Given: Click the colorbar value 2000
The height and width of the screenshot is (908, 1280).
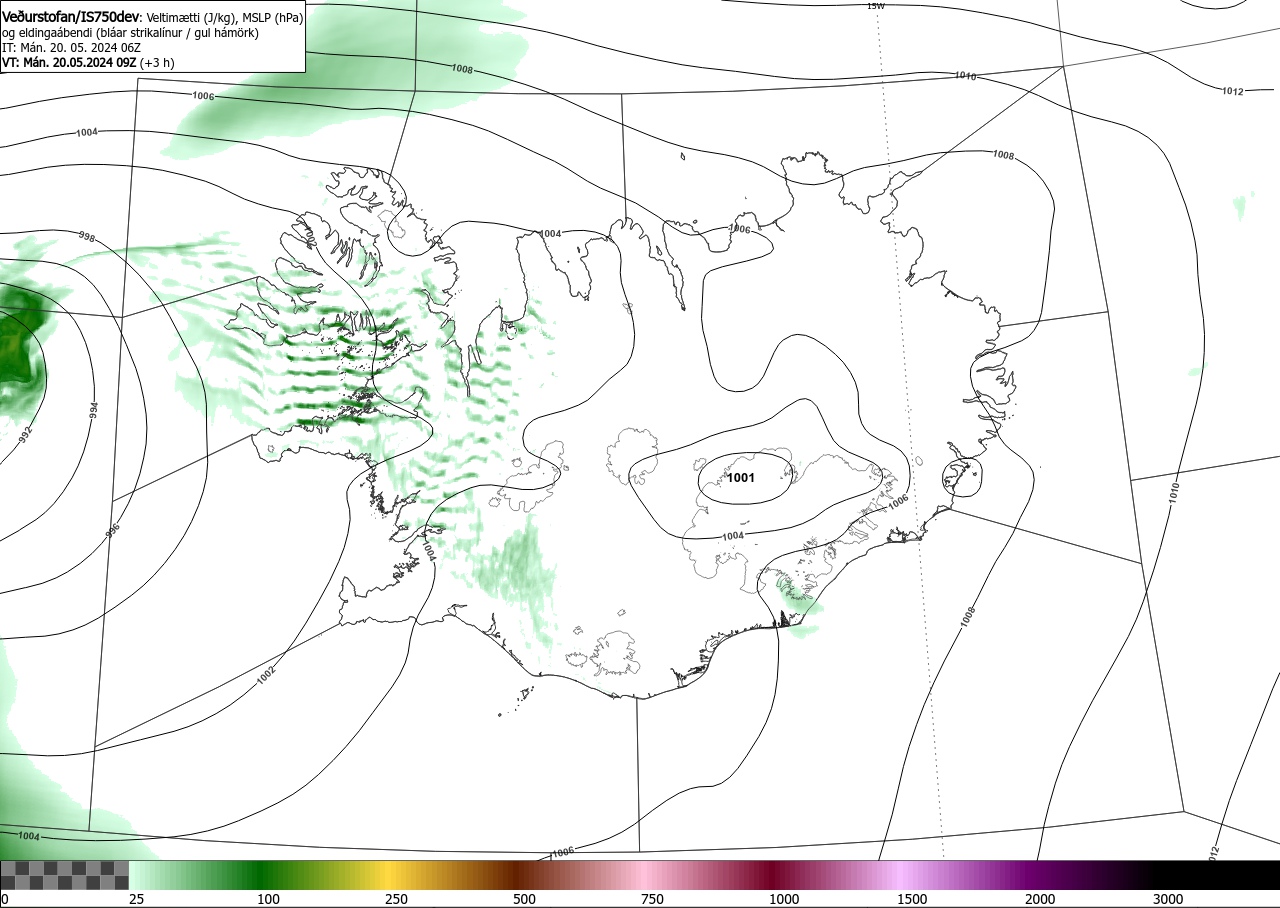Looking at the screenshot, I should 1040,899.
